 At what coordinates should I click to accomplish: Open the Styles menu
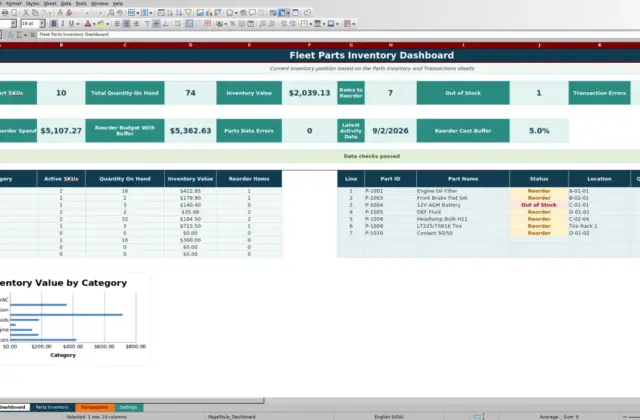click(33, 3)
